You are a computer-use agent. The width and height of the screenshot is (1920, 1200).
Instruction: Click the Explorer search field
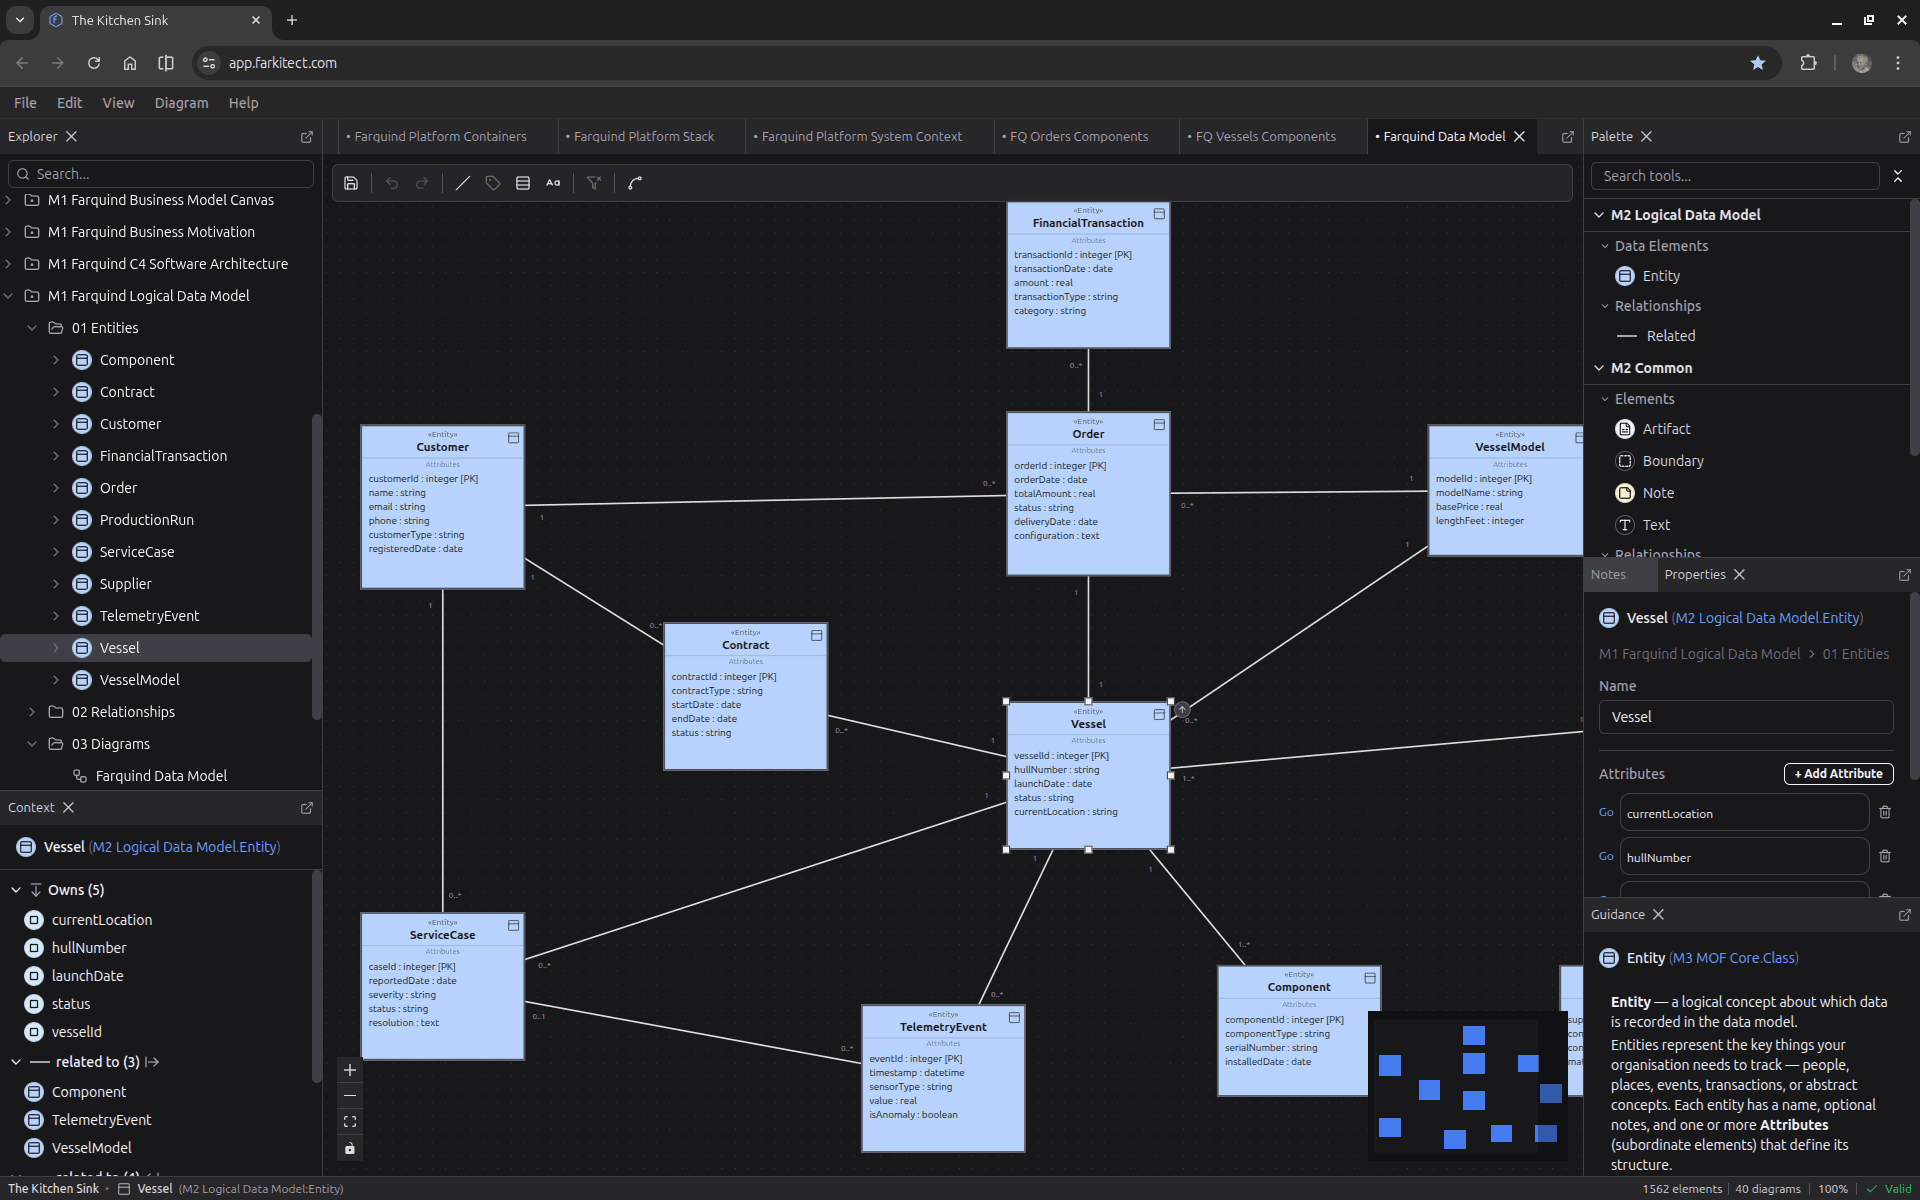160,174
